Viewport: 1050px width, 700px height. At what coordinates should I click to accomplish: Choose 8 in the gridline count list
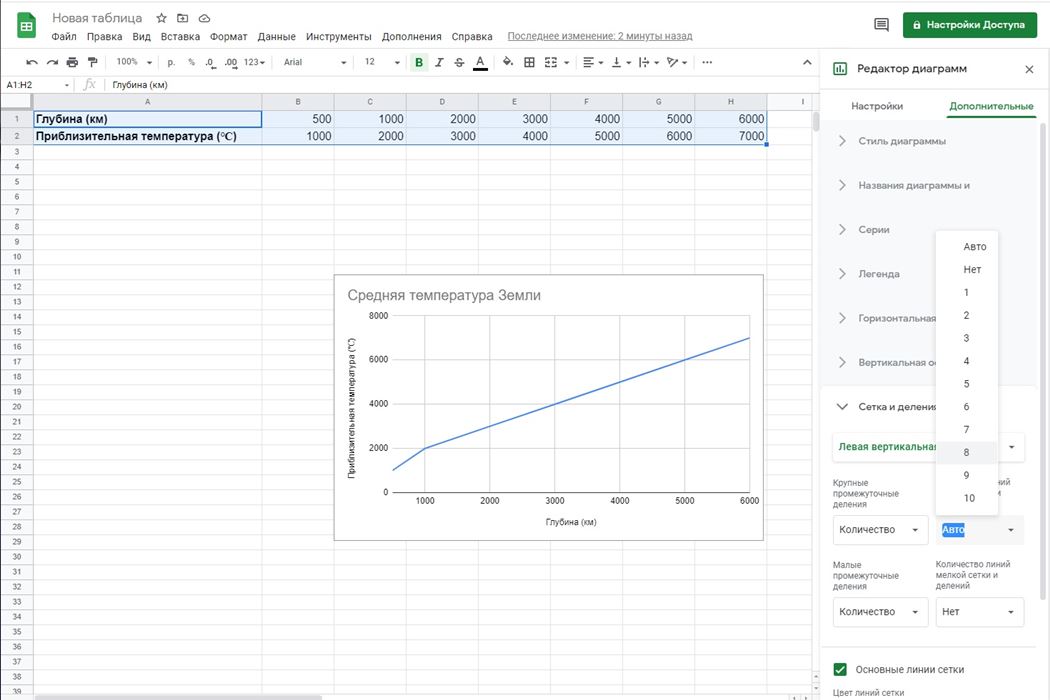click(967, 452)
